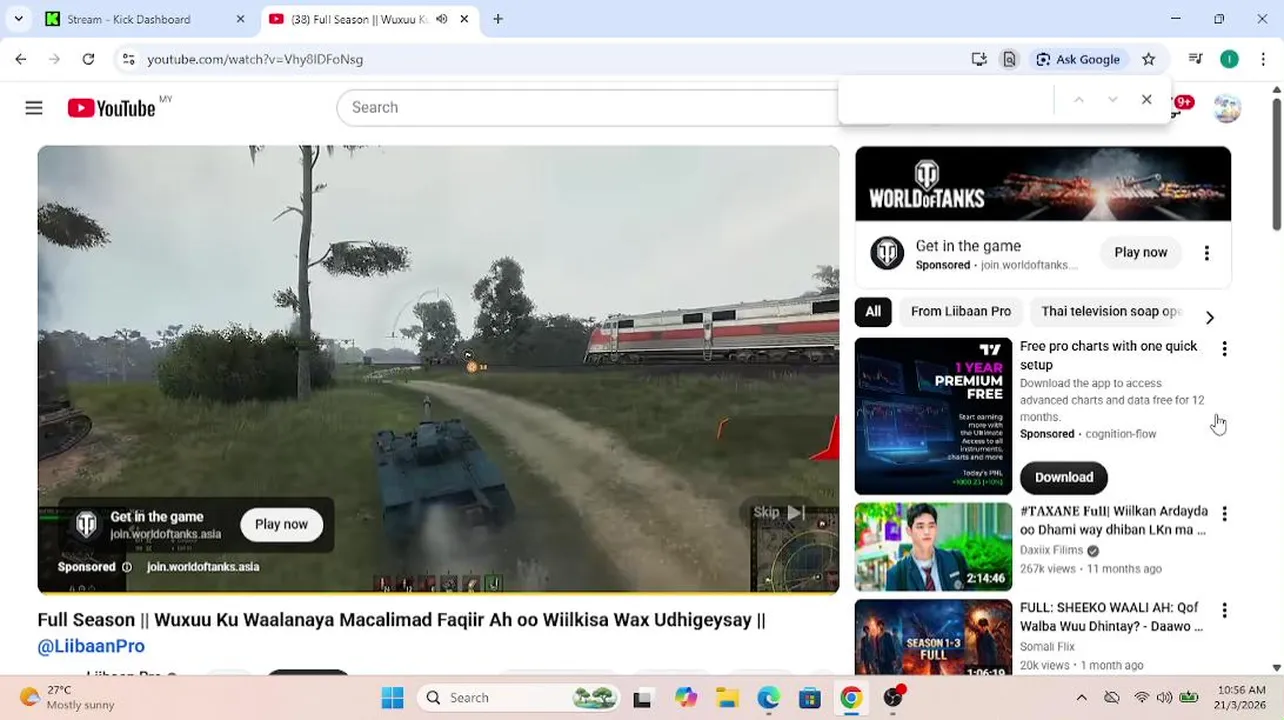Image resolution: width=1284 pixels, height=720 pixels.
Task: Click the Windows taskbar search box
Action: pos(520,697)
